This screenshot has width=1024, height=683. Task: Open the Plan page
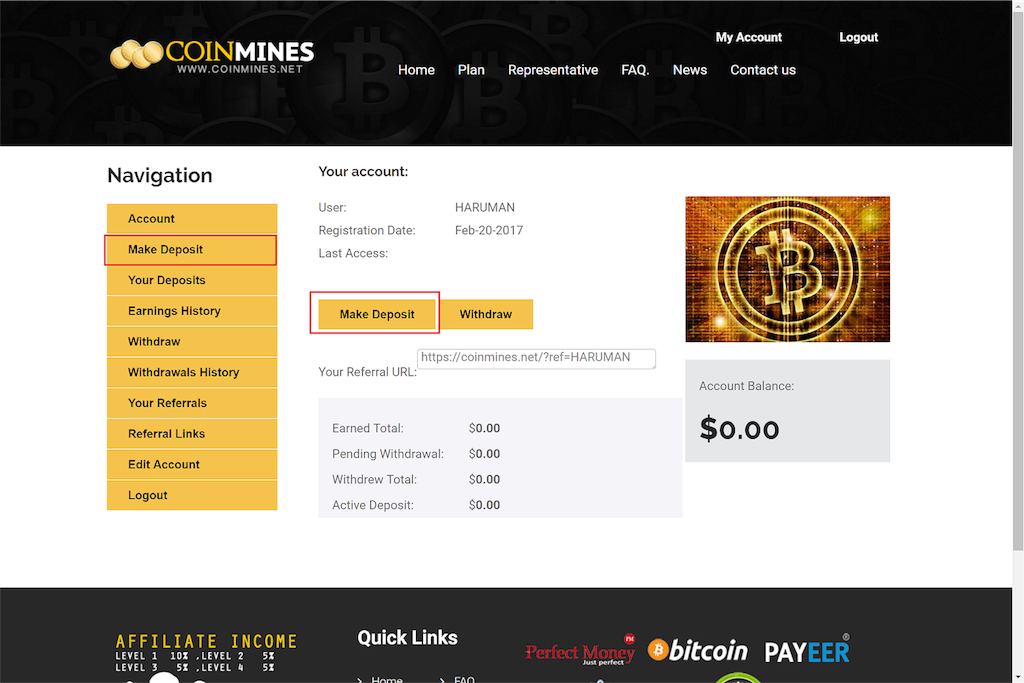point(471,70)
